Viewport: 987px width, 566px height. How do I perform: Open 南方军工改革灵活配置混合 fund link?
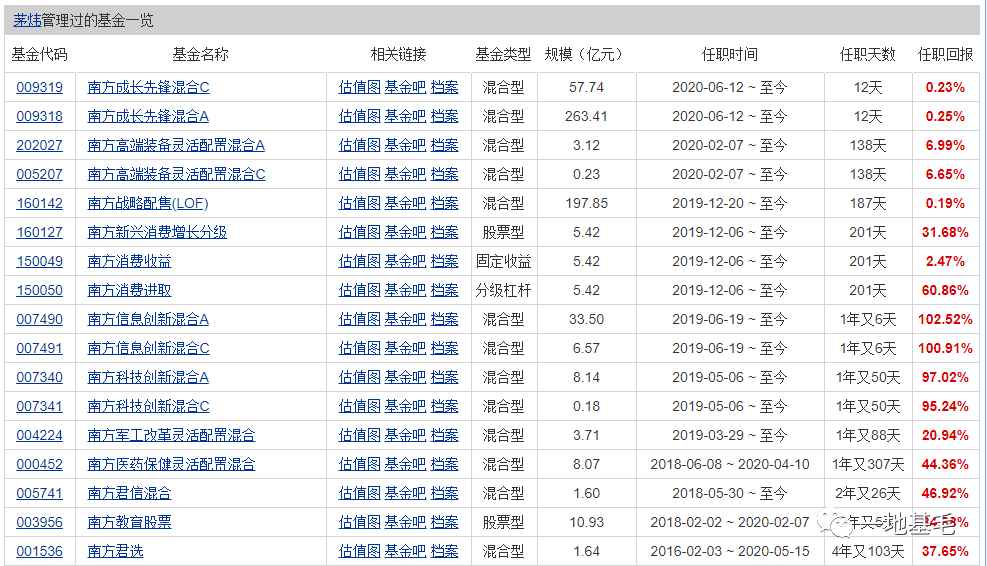pyautogui.click(x=171, y=435)
